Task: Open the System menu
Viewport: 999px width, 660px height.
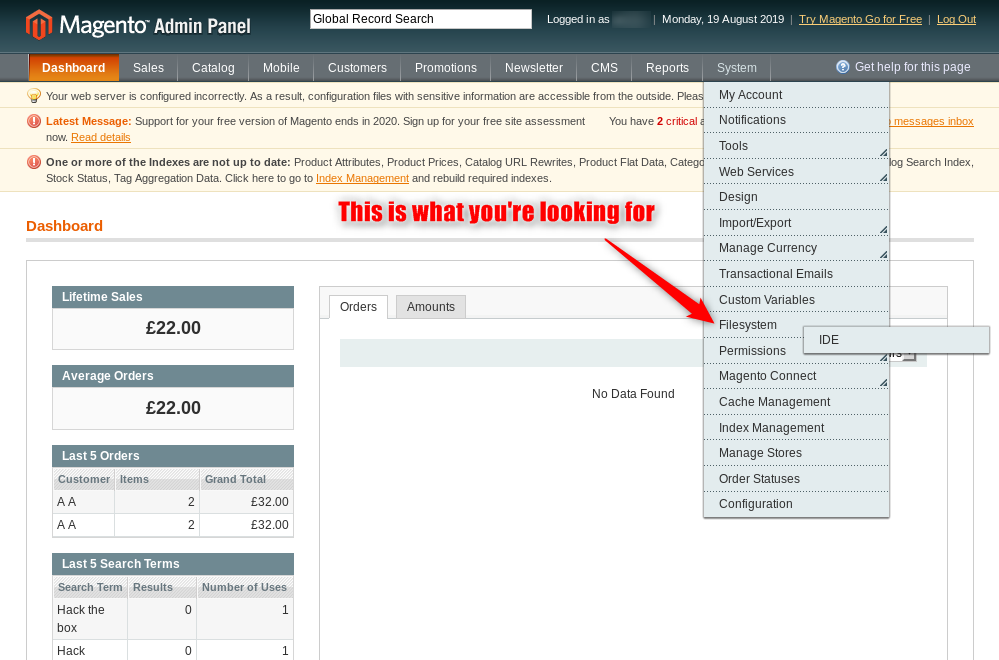Action: [x=737, y=68]
